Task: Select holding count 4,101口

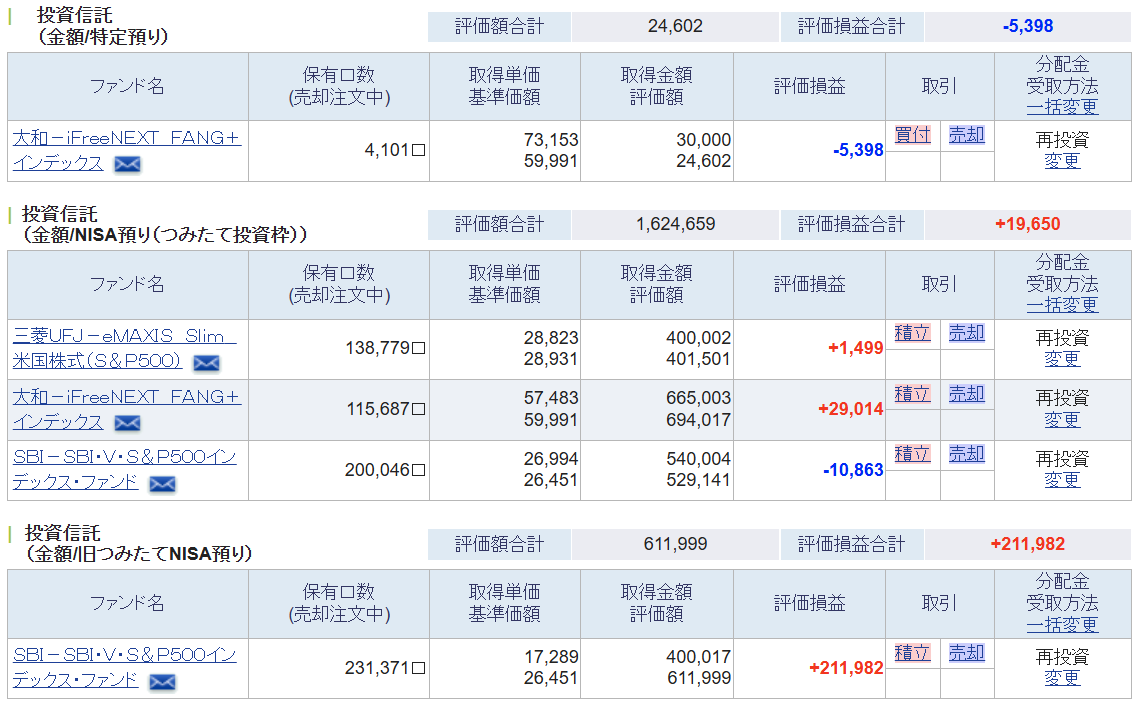Action: click(394, 150)
